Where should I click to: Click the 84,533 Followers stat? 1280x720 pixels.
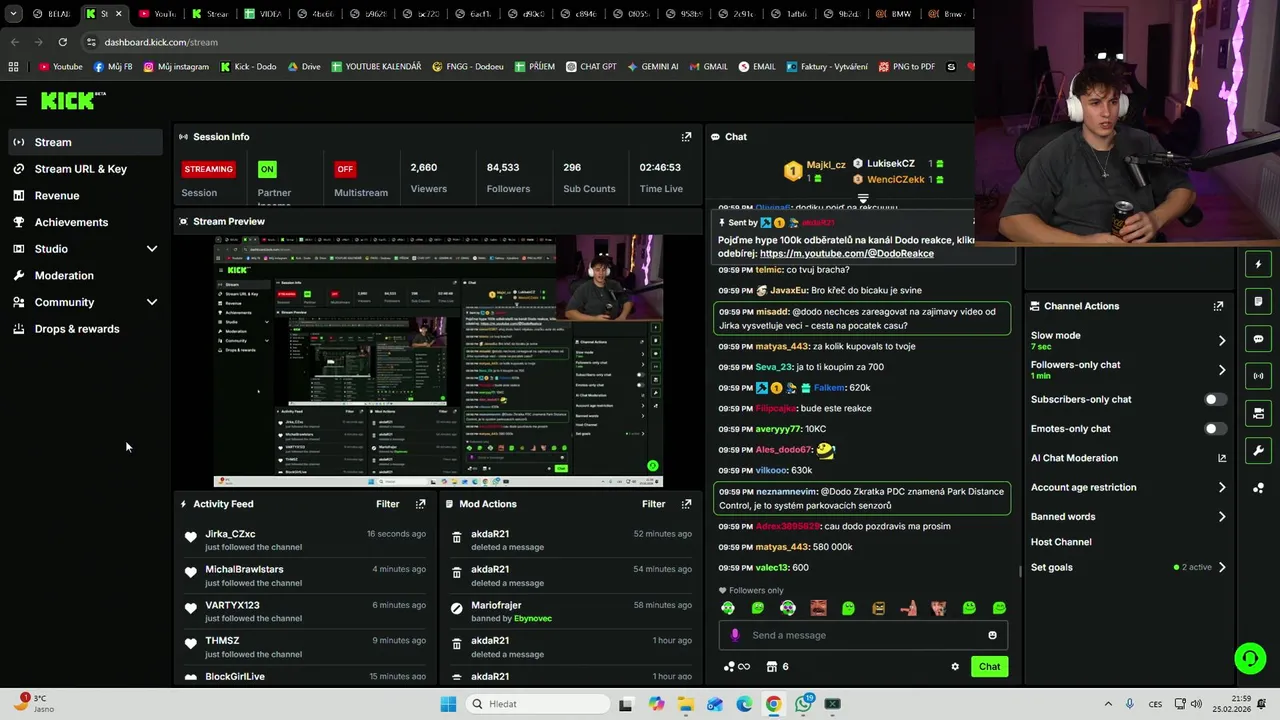pos(508,177)
